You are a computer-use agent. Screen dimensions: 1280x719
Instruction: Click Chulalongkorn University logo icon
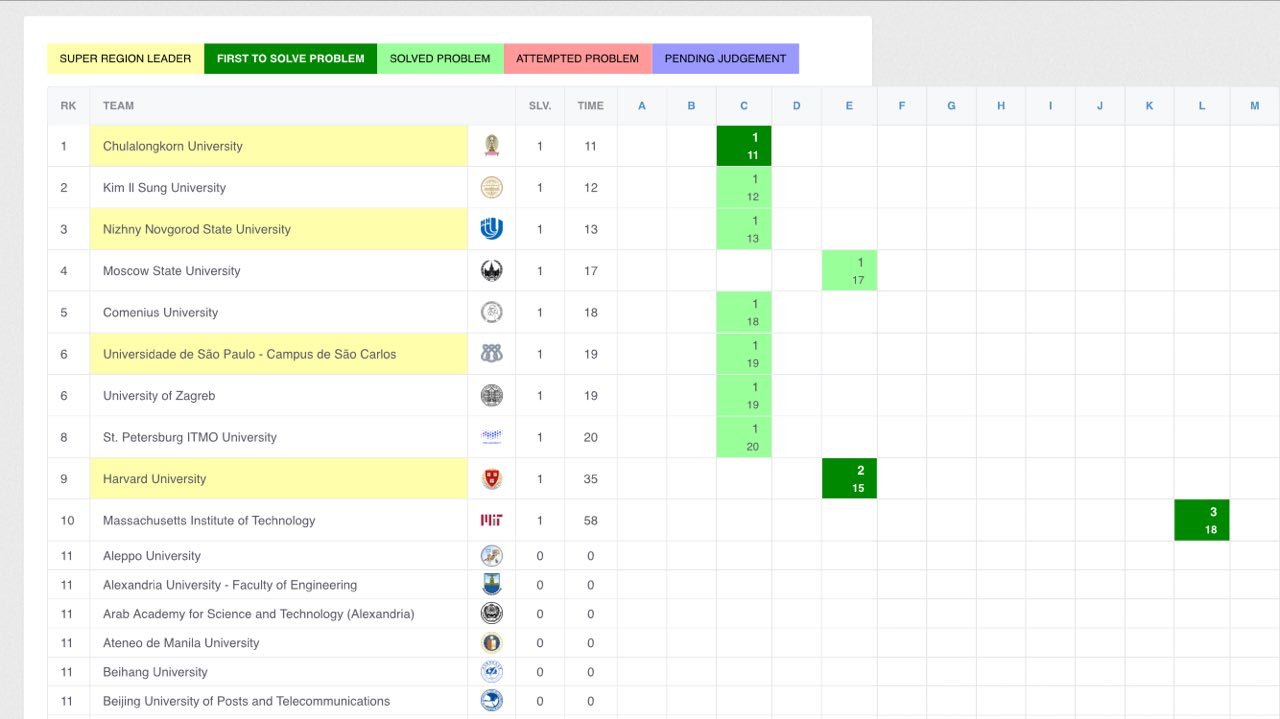491,146
